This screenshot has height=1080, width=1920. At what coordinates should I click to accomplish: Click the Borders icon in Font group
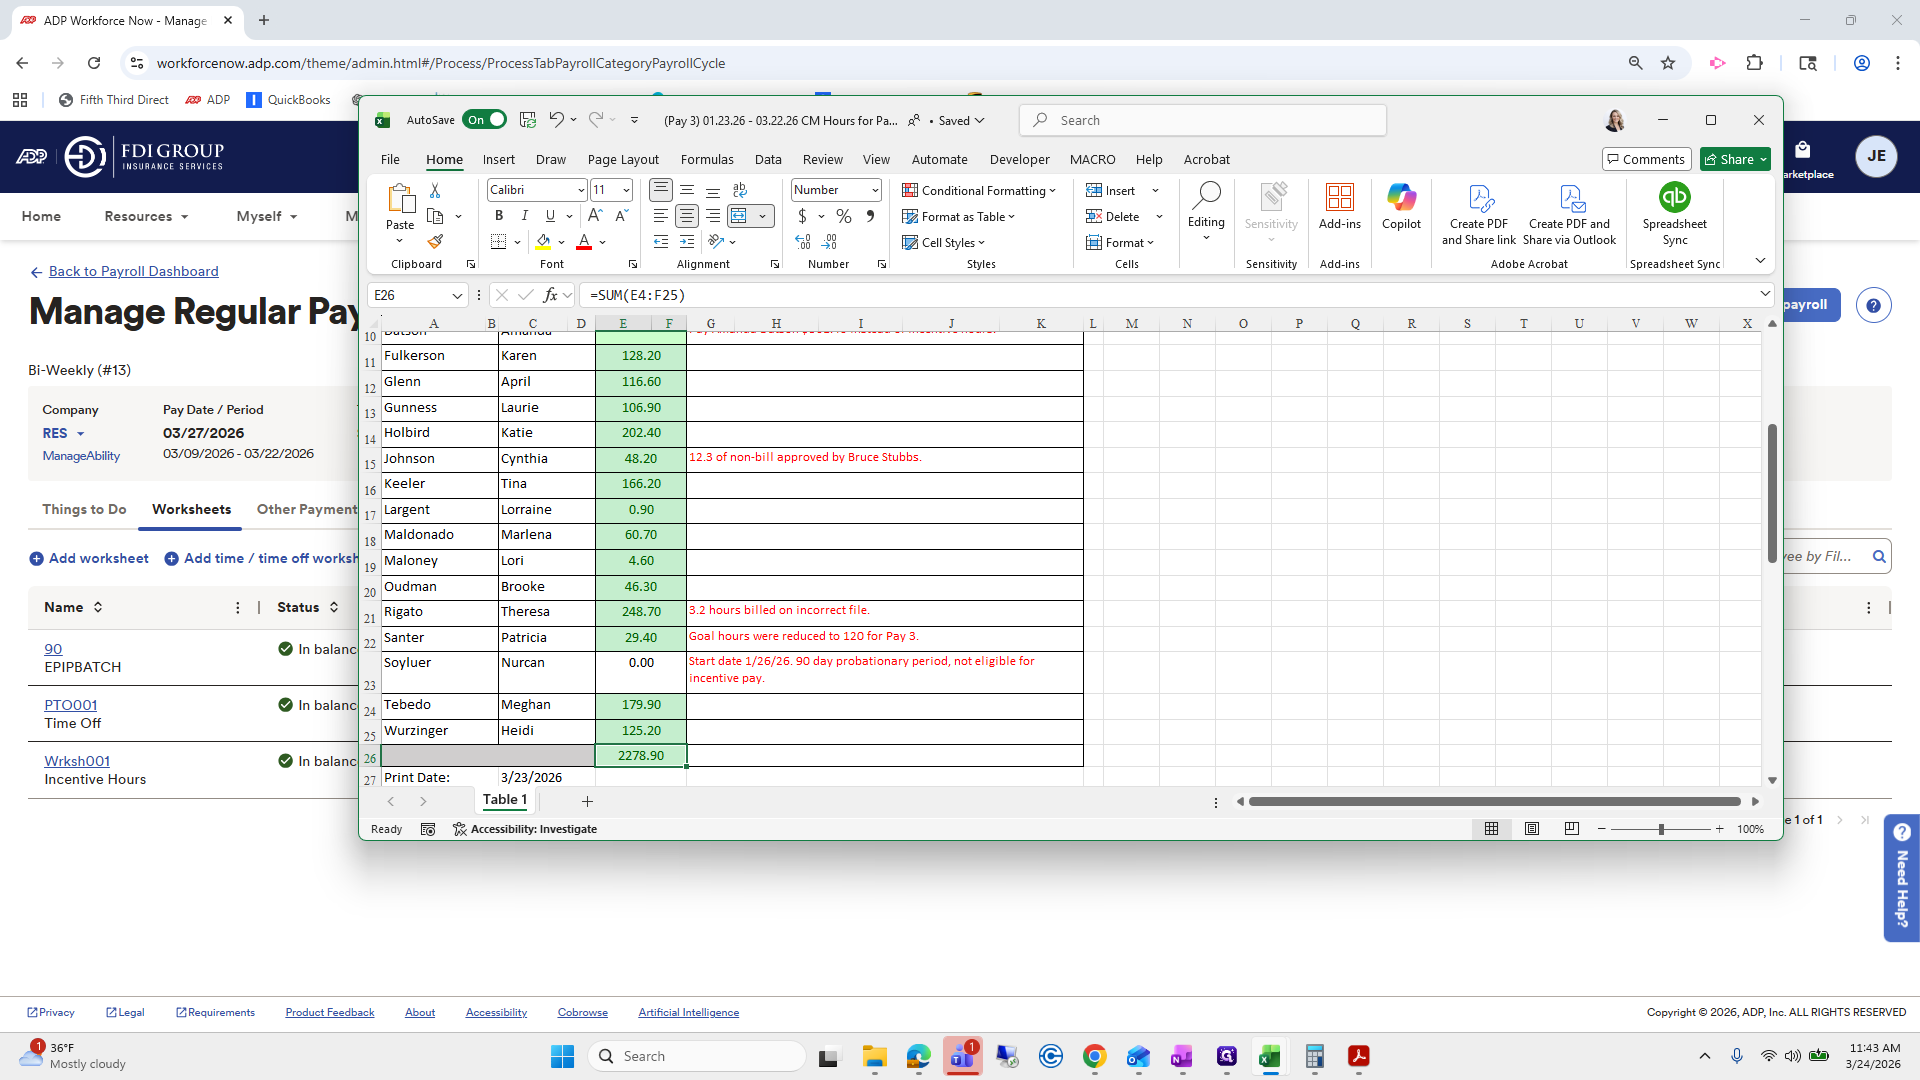[x=498, y=242]
